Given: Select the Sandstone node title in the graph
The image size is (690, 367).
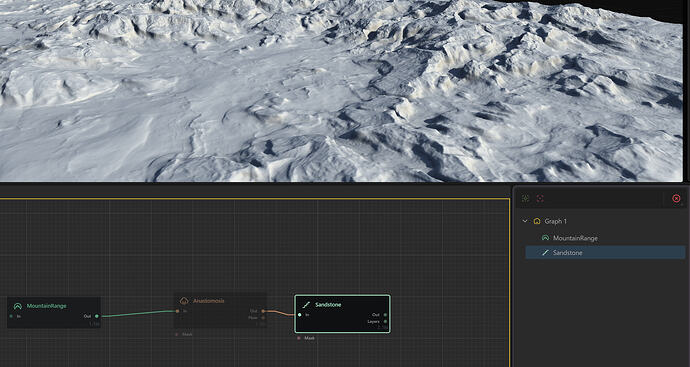Looking at the screenshot, I should (328, 305).
